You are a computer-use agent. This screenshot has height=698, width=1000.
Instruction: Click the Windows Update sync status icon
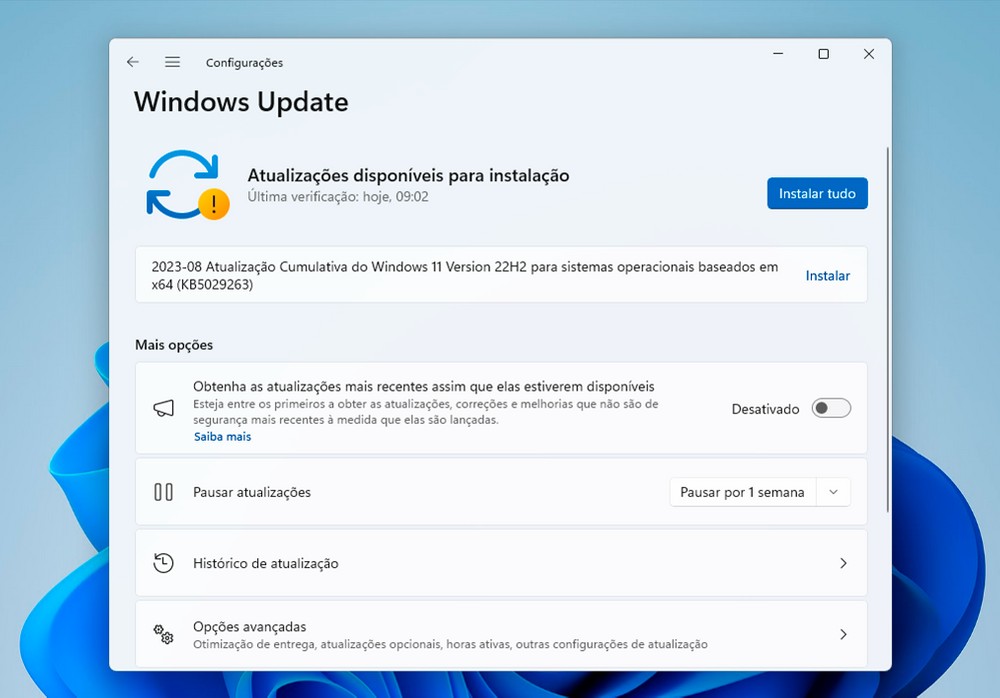pos(187,184)
